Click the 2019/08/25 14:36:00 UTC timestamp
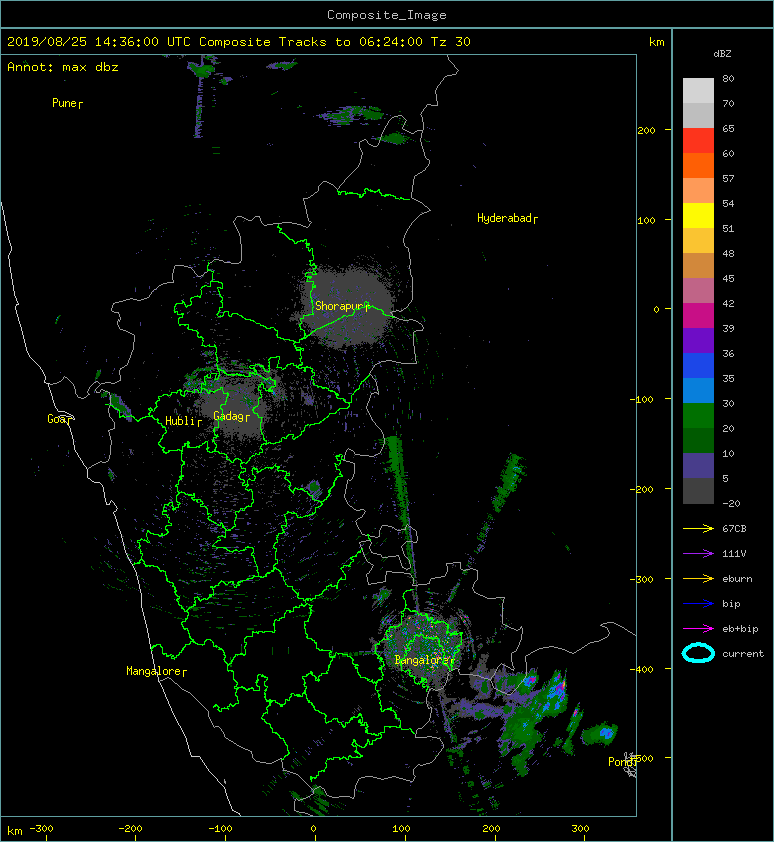Viewport: 774px width, 842px height. click(99, 42)
